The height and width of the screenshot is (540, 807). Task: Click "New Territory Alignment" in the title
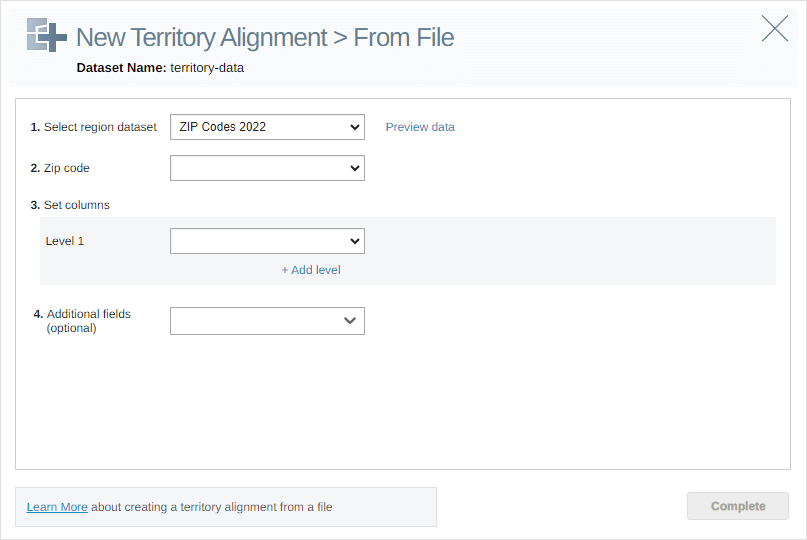coord(201,38)
